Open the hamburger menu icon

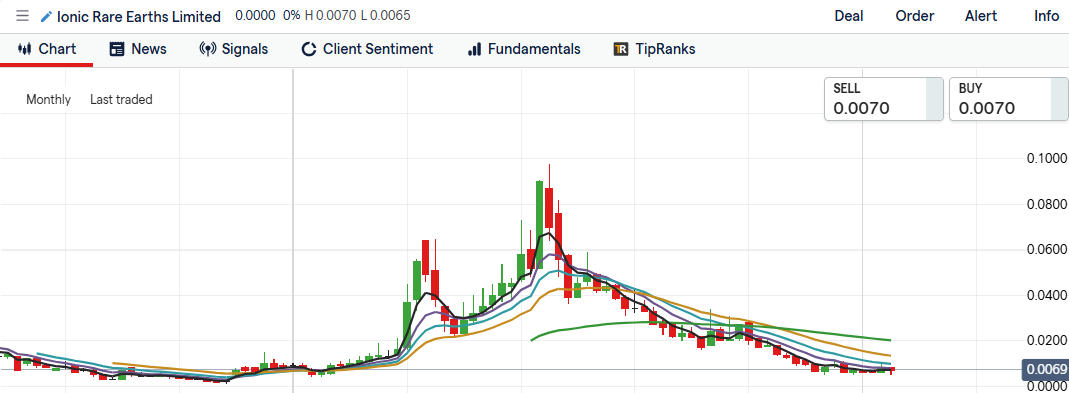[x=22, y=16]
